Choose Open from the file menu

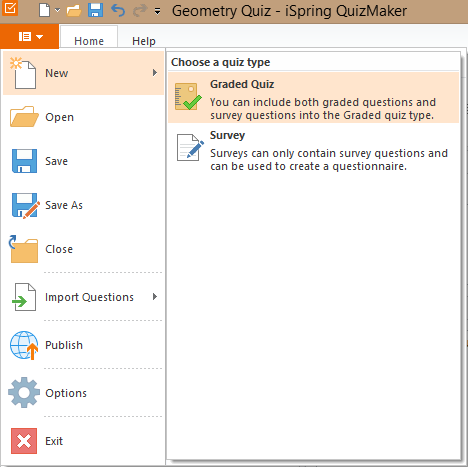tap(83, 117)
